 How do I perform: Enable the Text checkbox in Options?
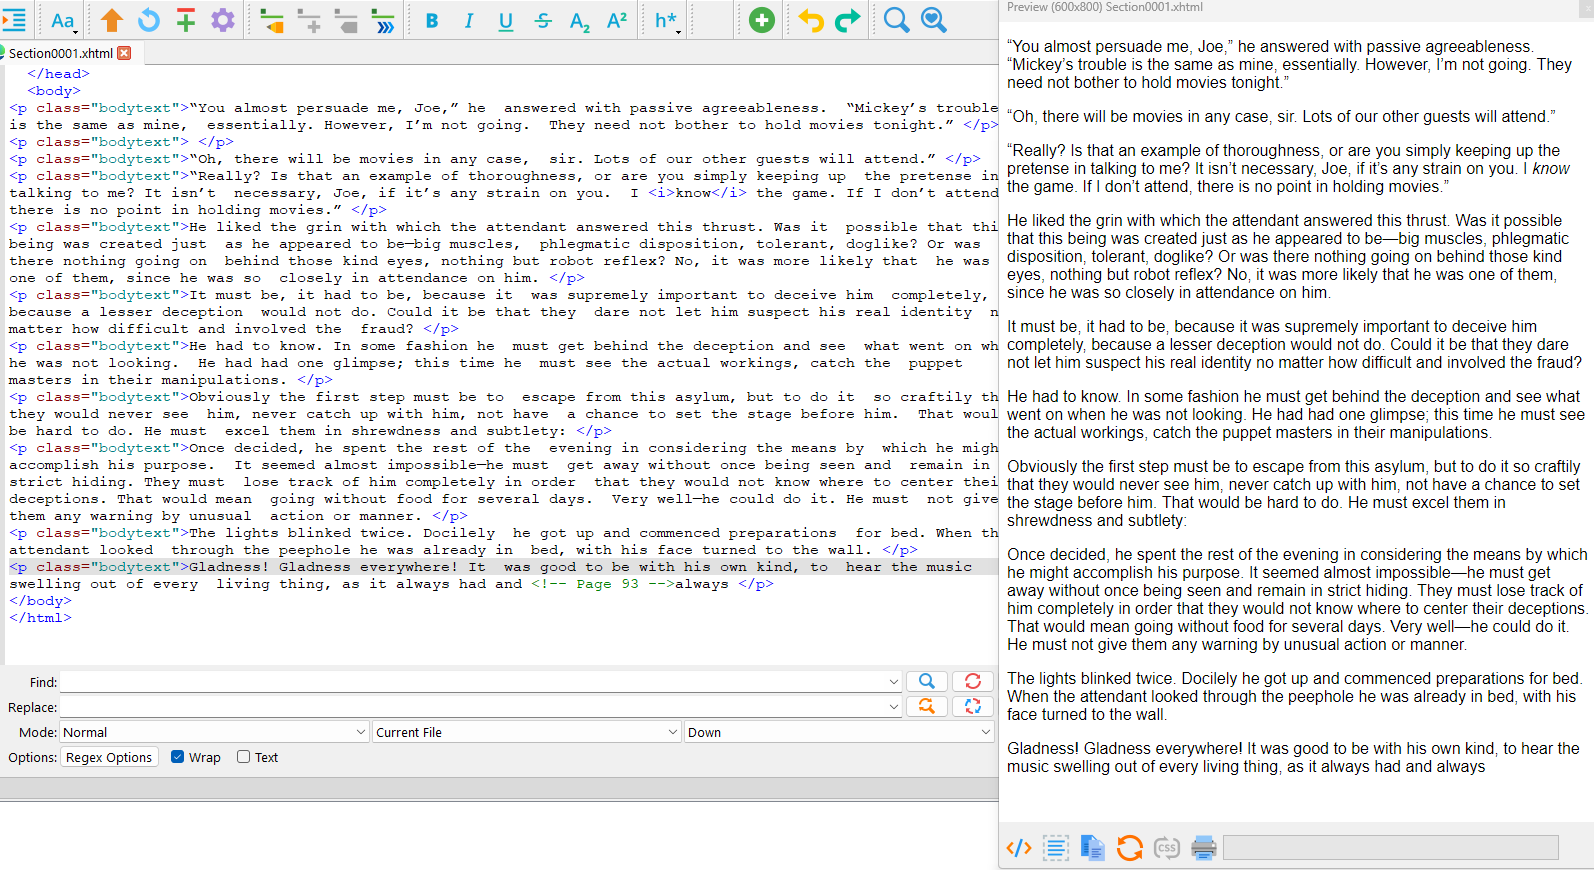click(243, 757)
